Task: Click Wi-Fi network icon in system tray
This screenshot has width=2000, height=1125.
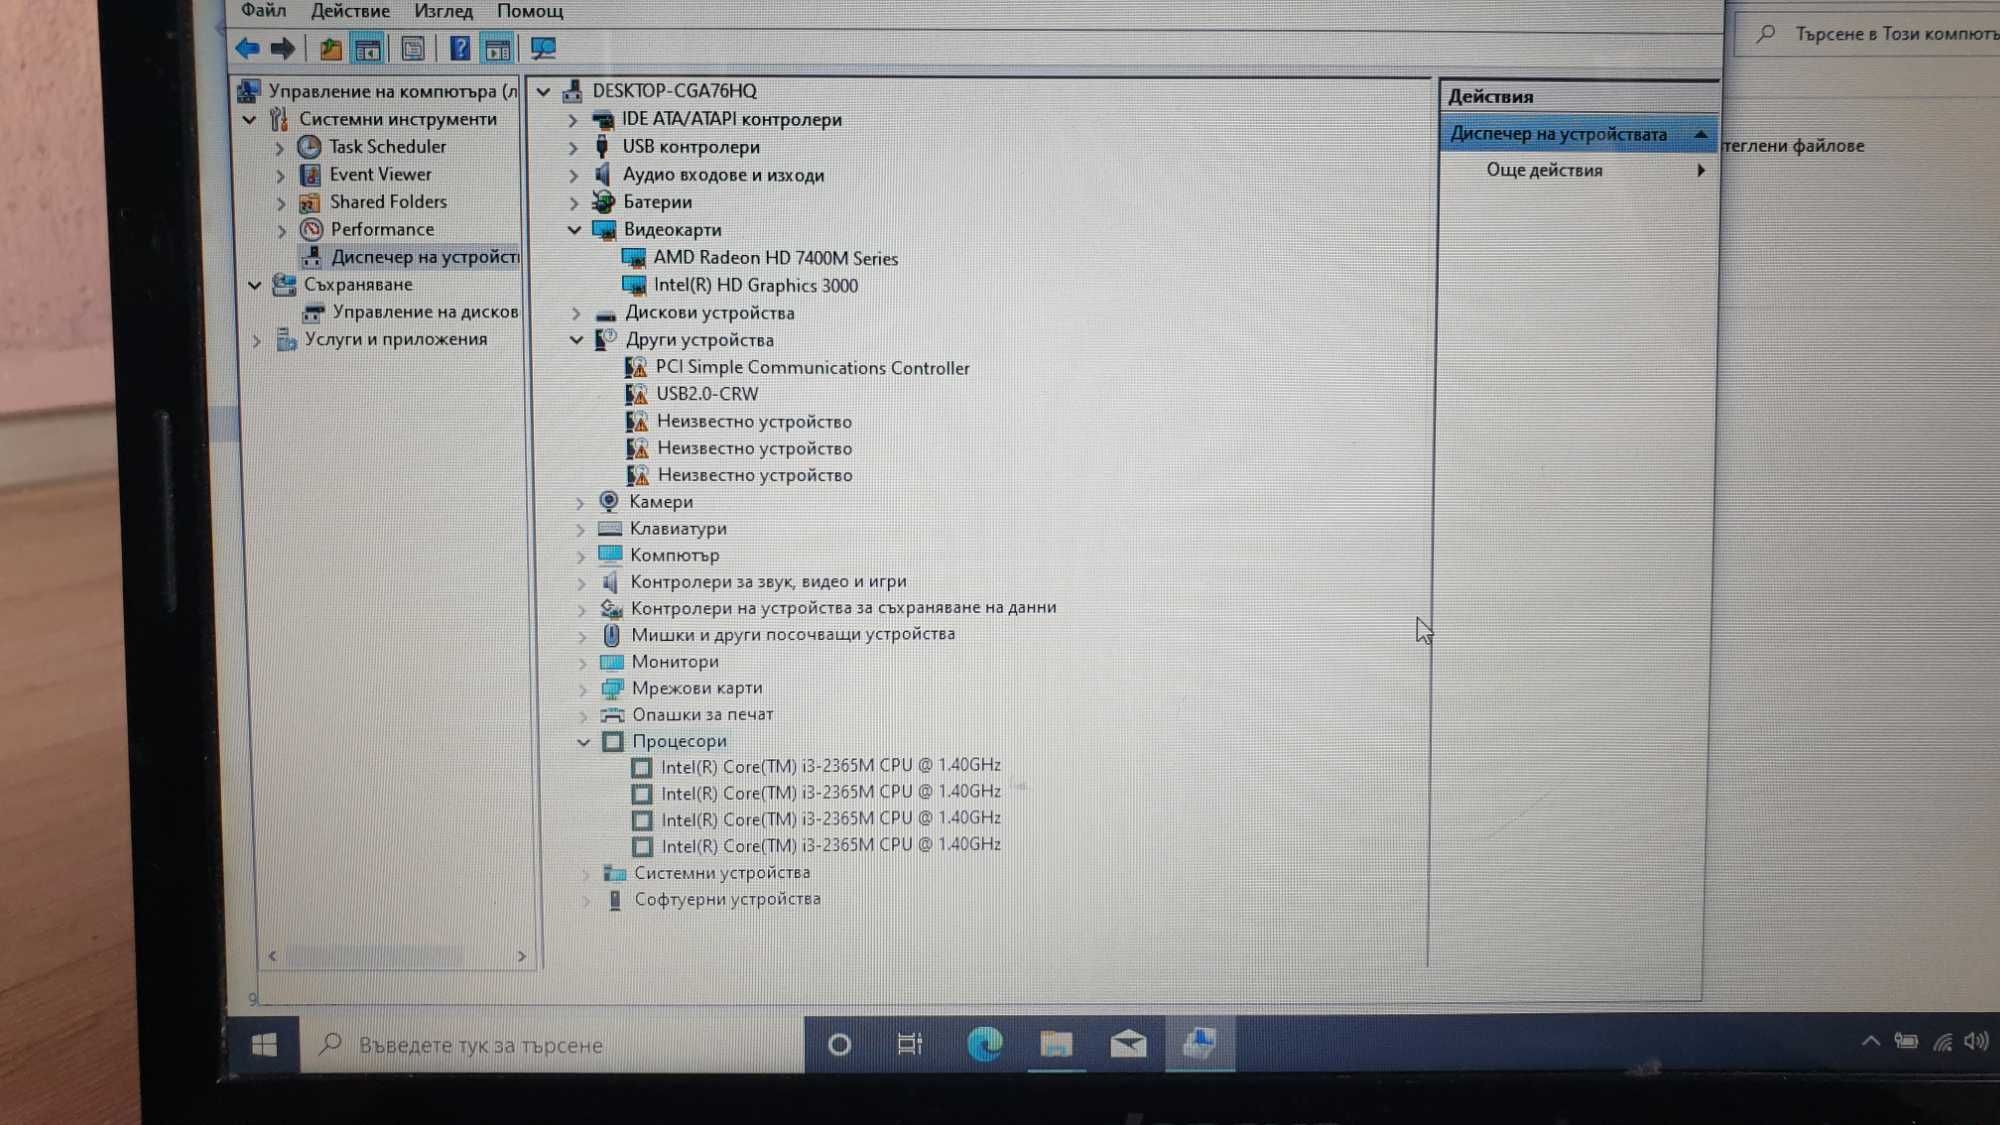Action: (x=1942, y=1042)
